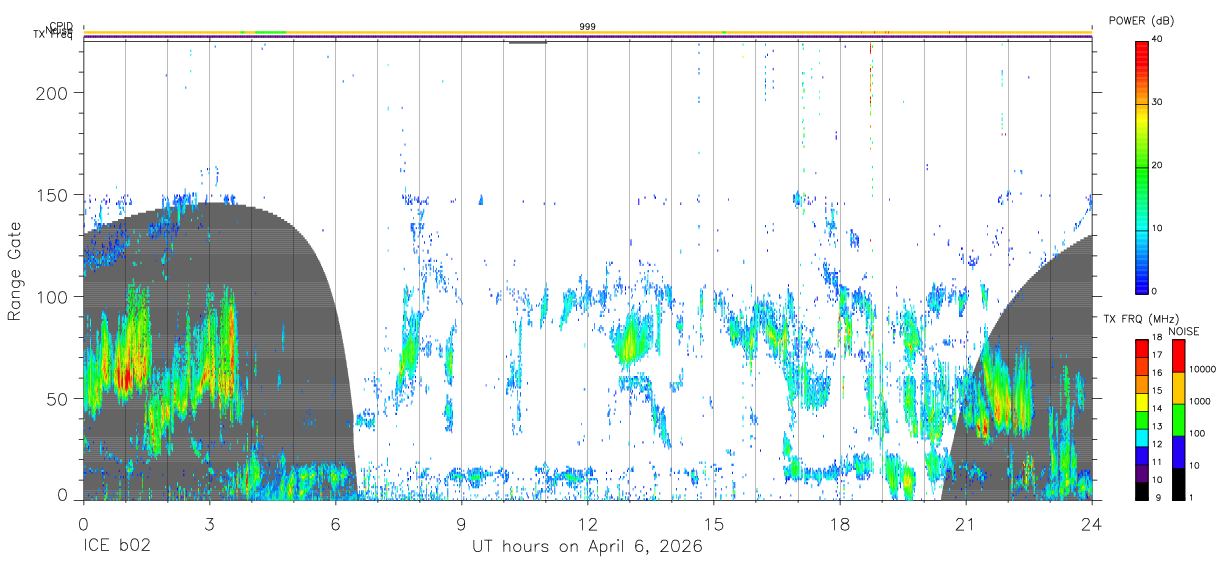This screenshot has height=567, width=1228.
Task: Click the blue block in the NOISE legend
Action: [1178, 452]
